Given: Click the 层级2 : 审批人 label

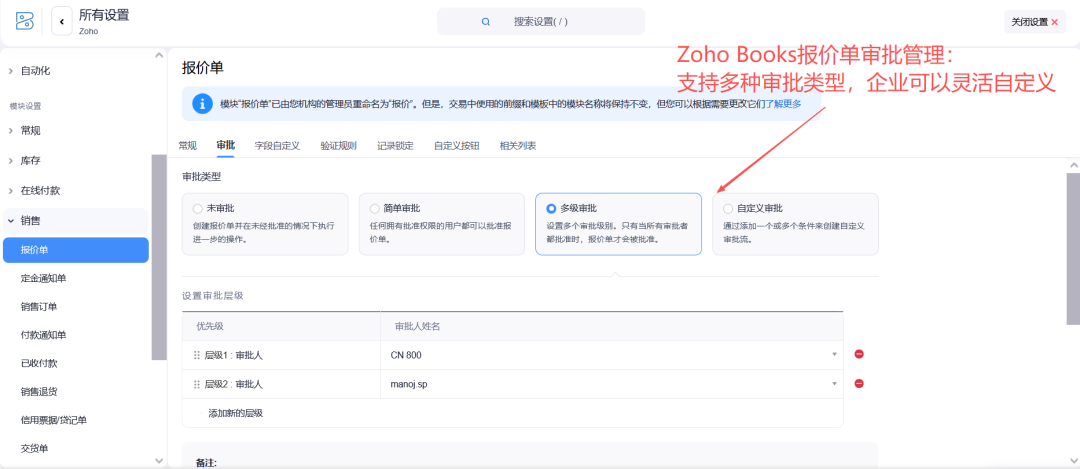Looking at the screenshot, I should 233,384.
